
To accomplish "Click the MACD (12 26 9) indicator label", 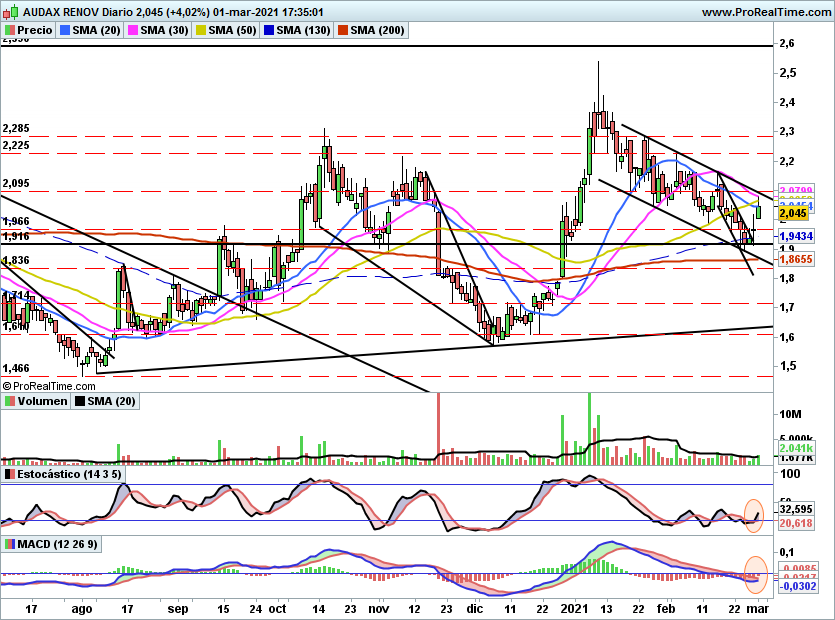I will [x=58, y=544].
